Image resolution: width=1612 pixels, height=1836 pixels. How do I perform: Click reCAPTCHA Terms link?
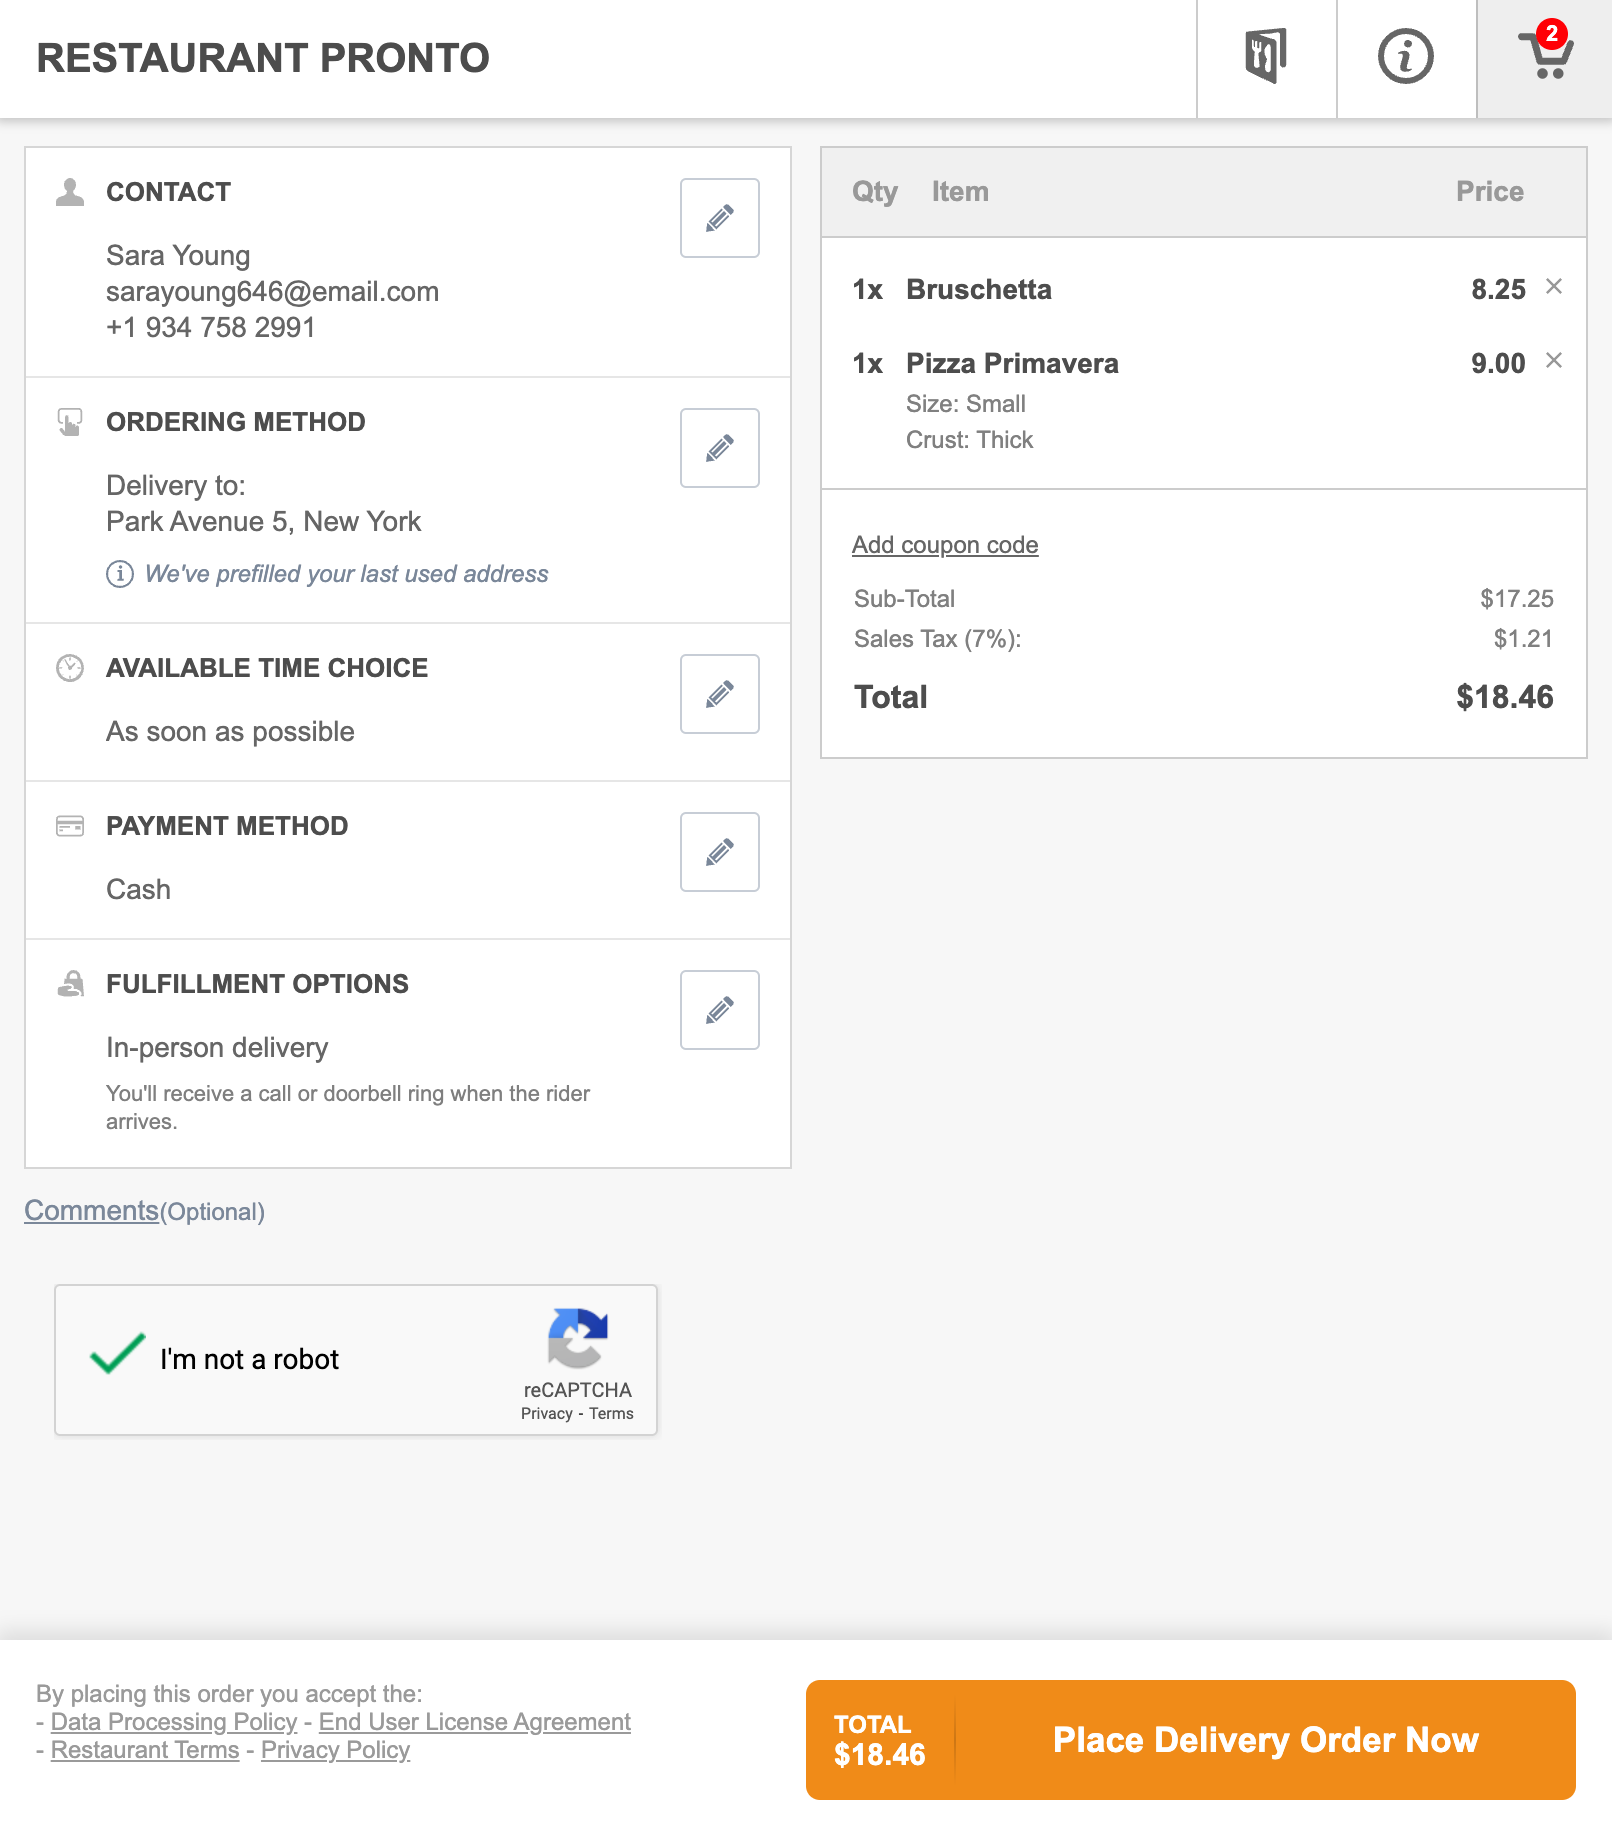610,1414
